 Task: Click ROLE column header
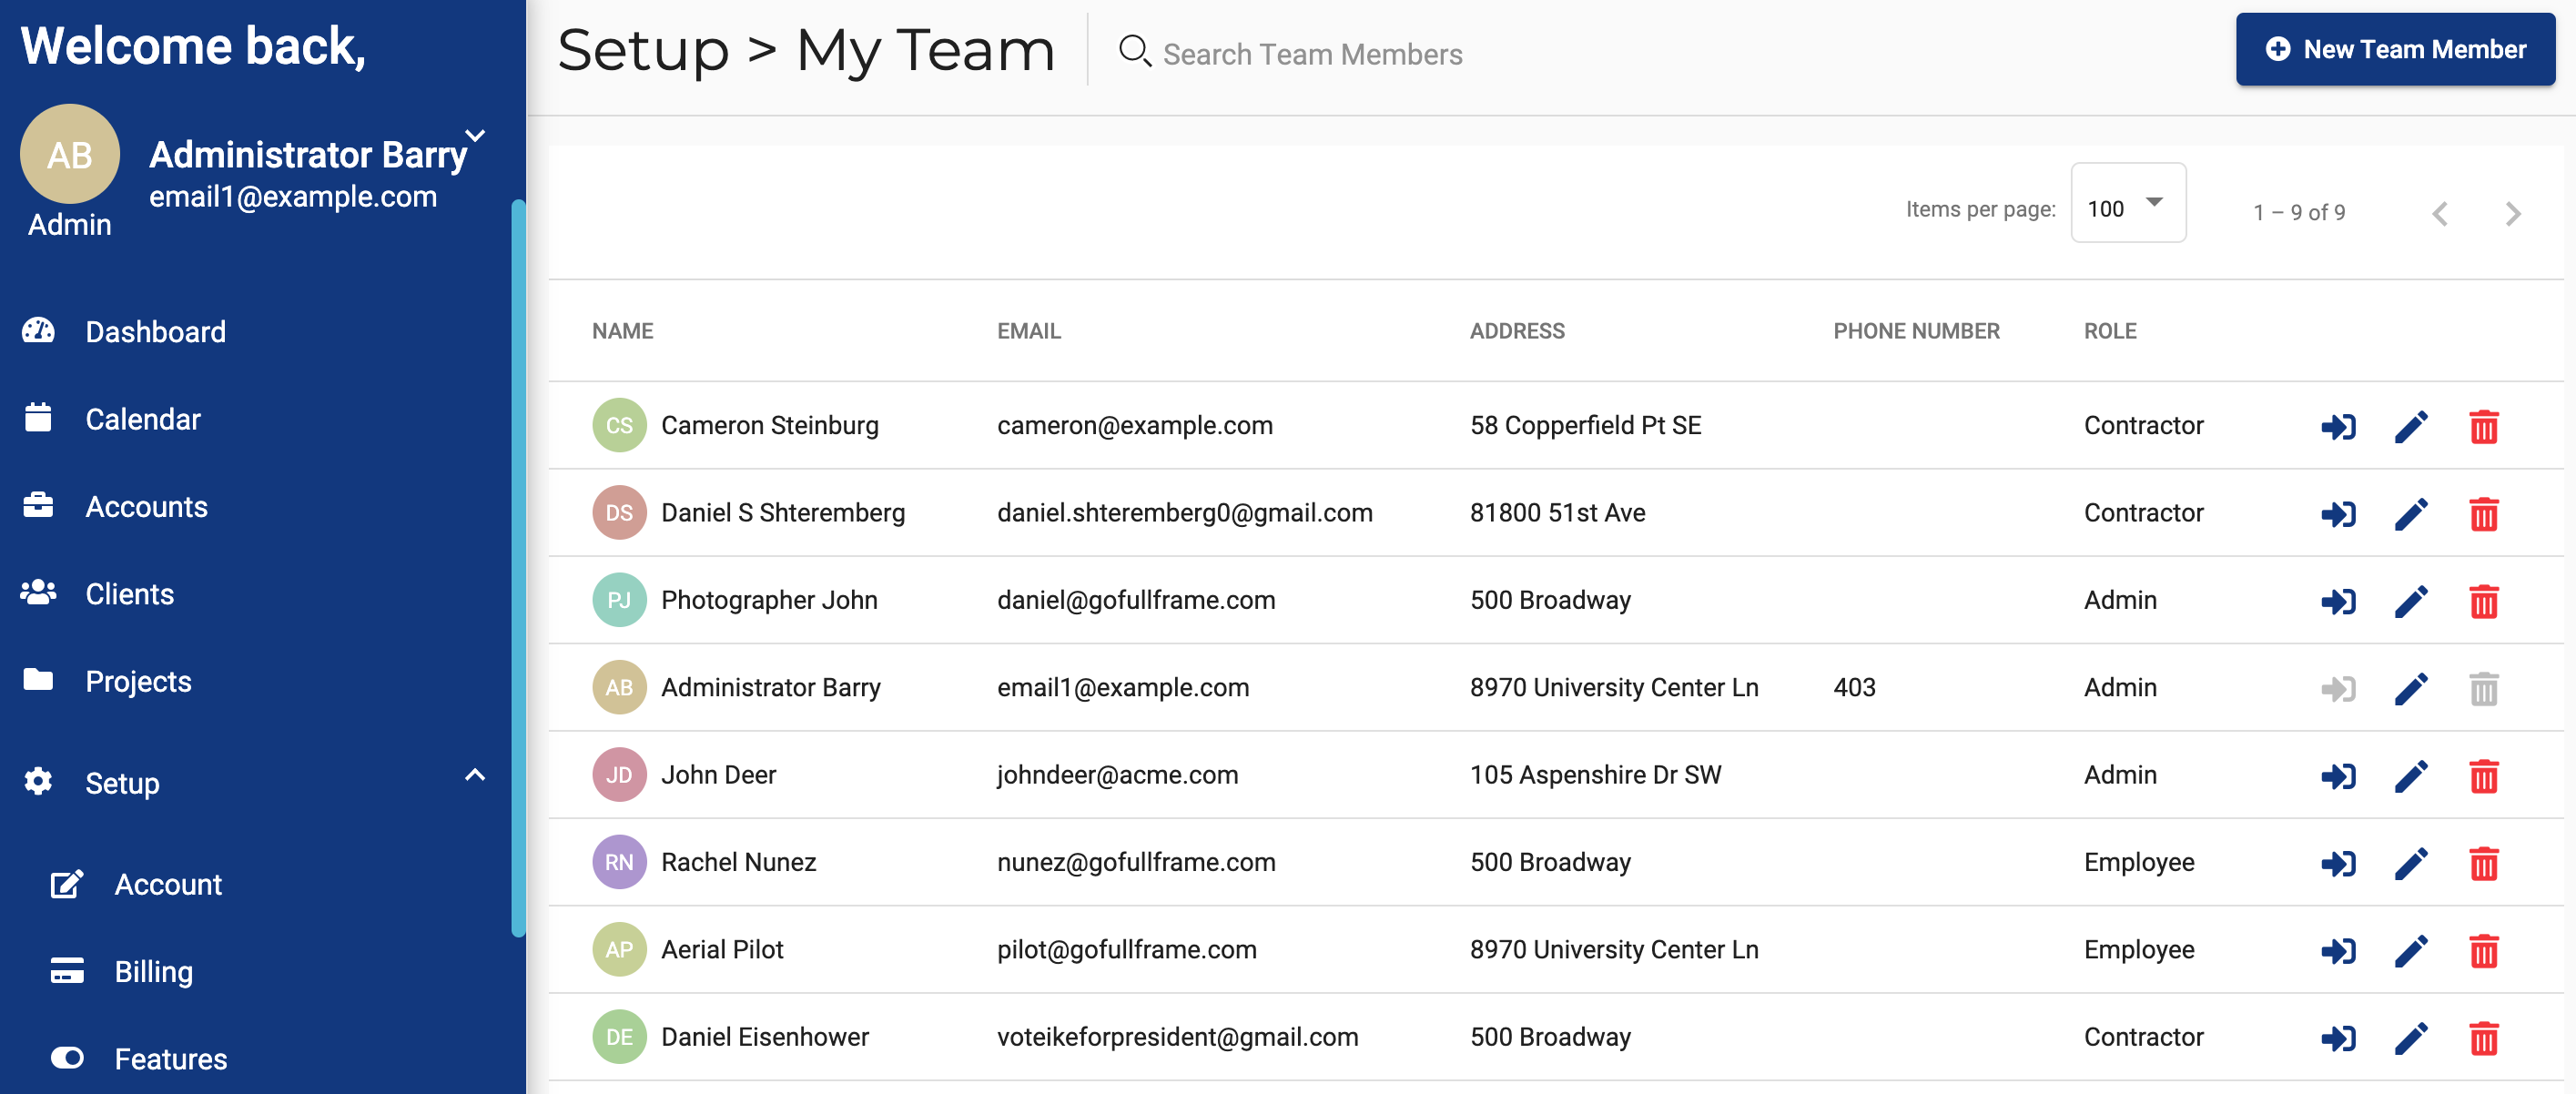(x=2110, y=331)
